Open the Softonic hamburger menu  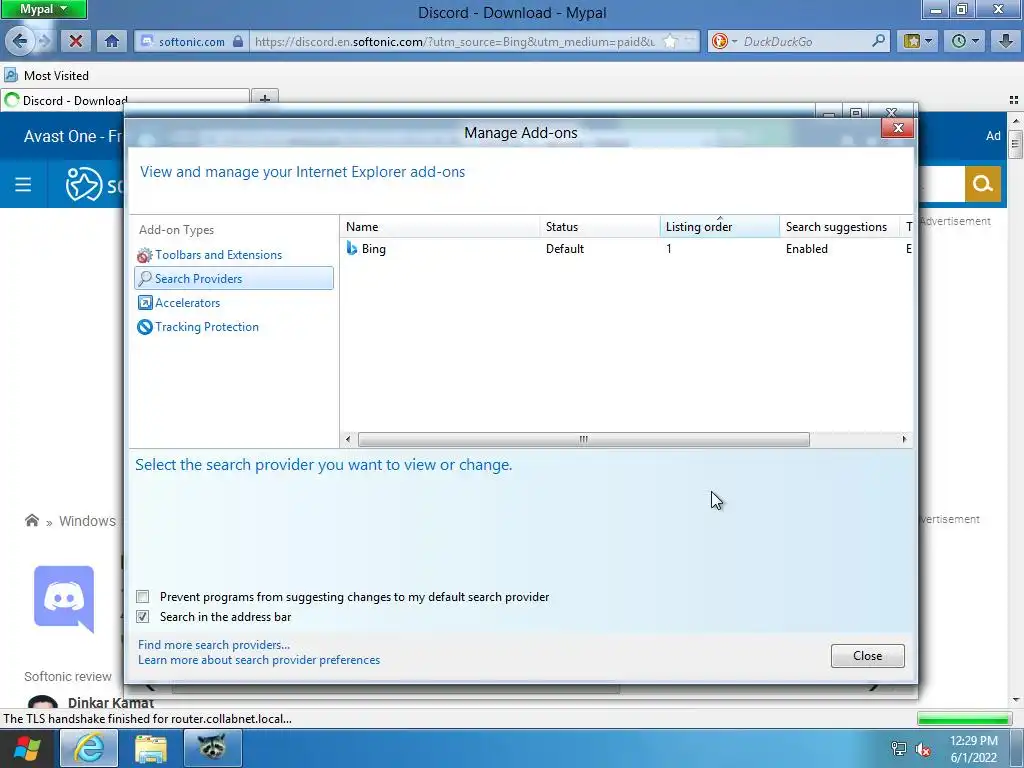pos(23,185)
